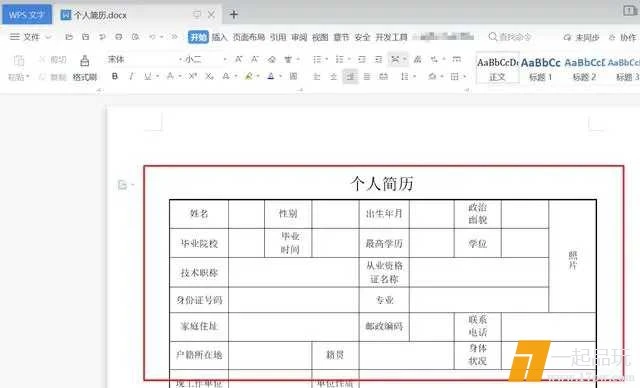Click the Format Painter icon
This screenshot has height=388, width=640.
pos(84,61)
